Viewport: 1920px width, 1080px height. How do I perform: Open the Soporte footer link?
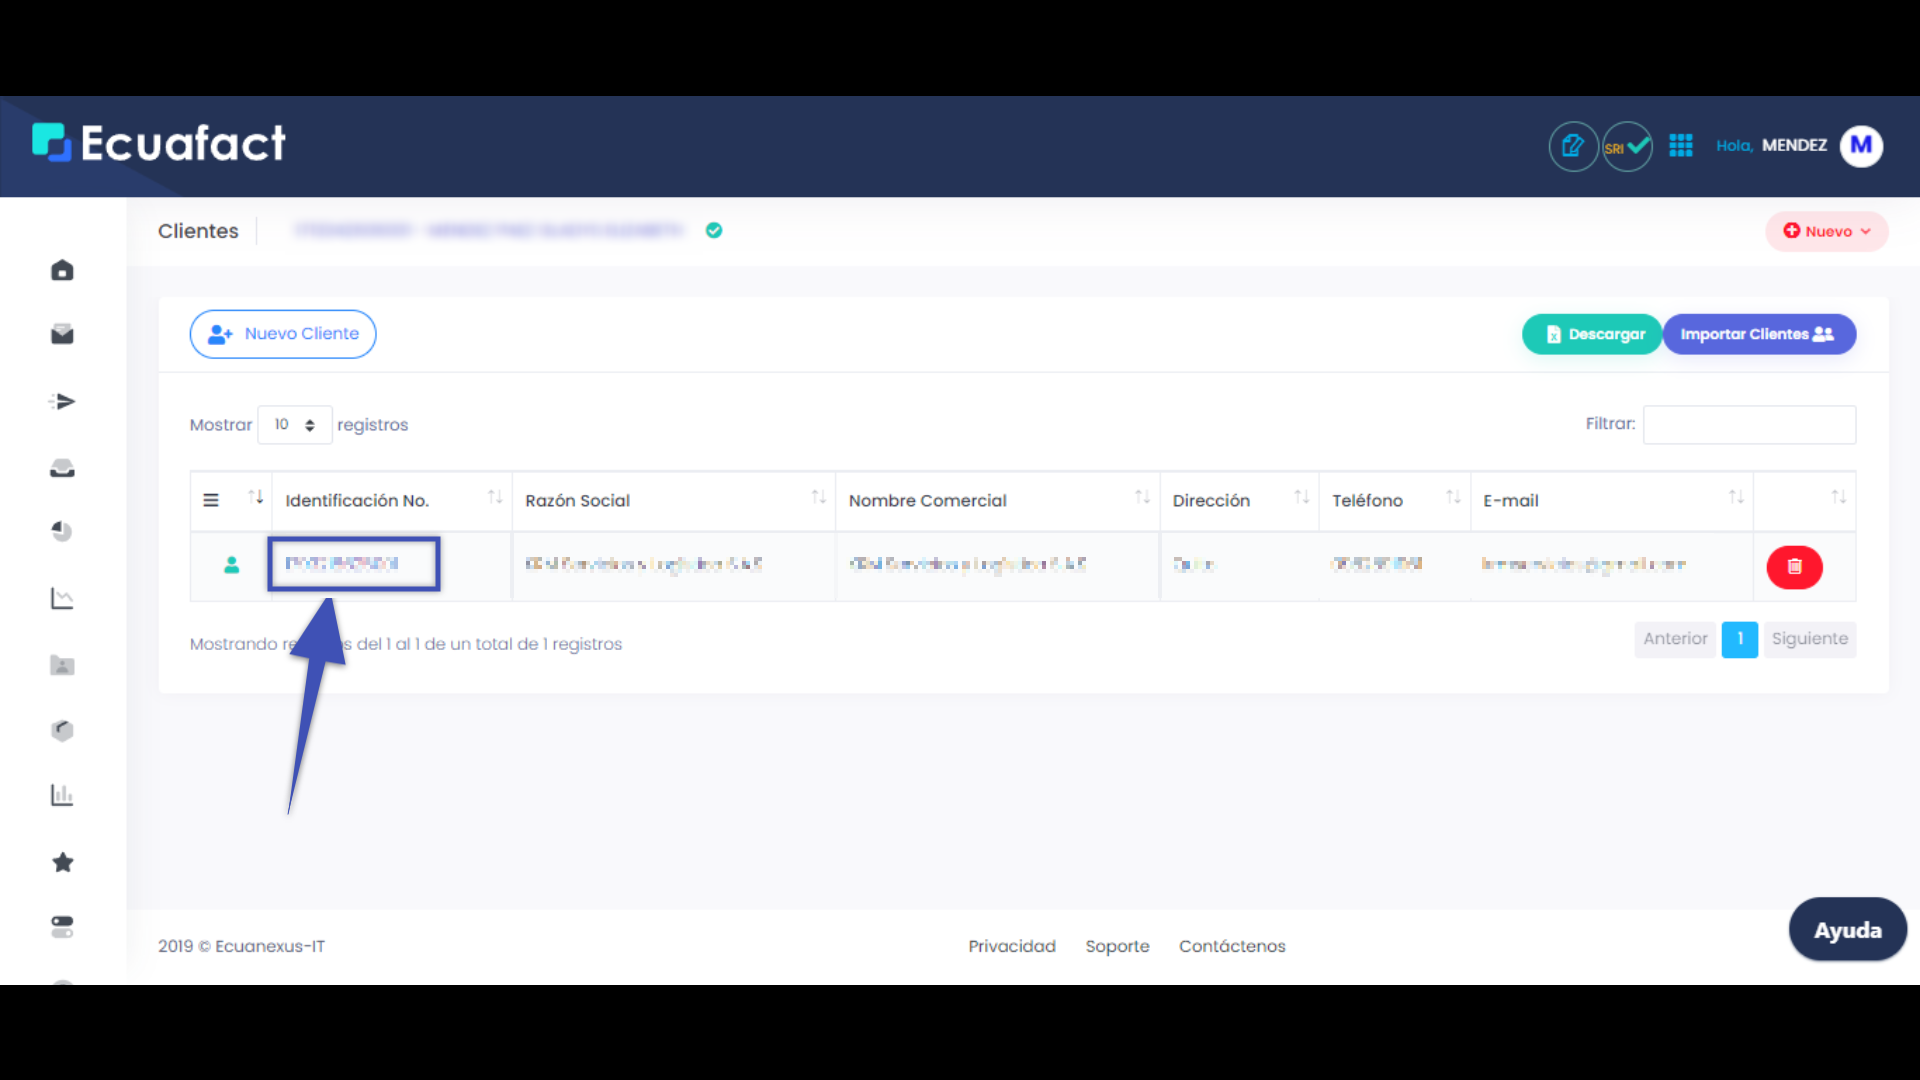tap(1117, 946)
